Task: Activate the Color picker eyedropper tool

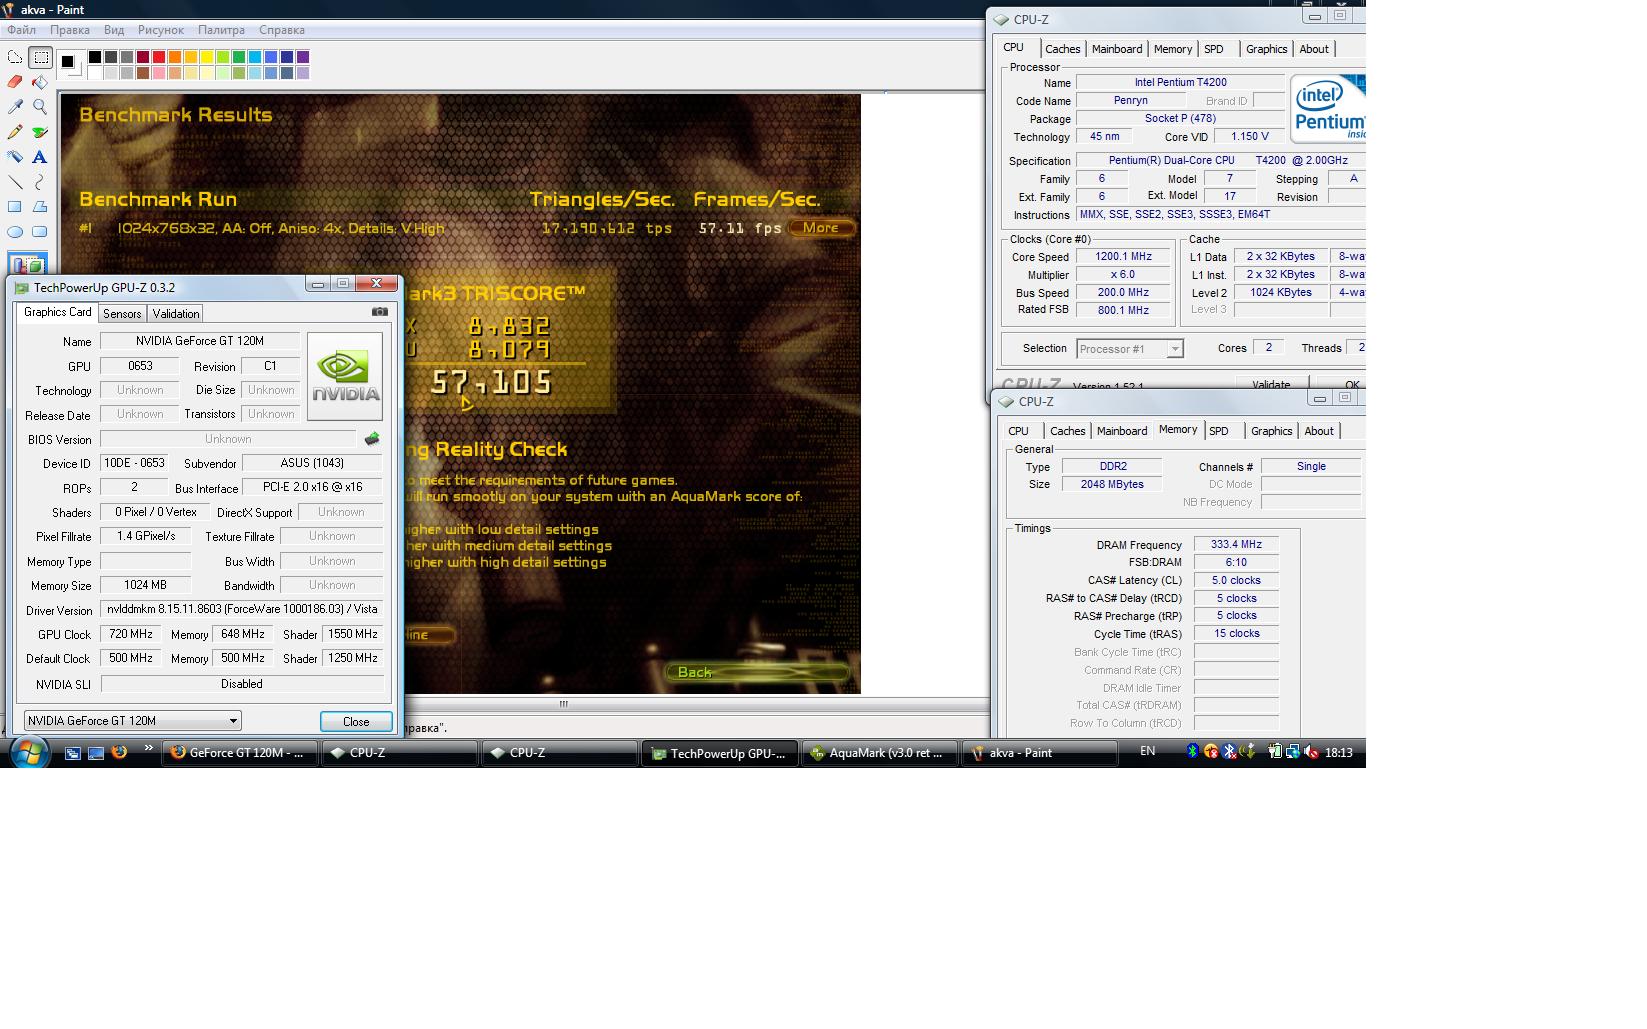Action: [x=15, y=107]
